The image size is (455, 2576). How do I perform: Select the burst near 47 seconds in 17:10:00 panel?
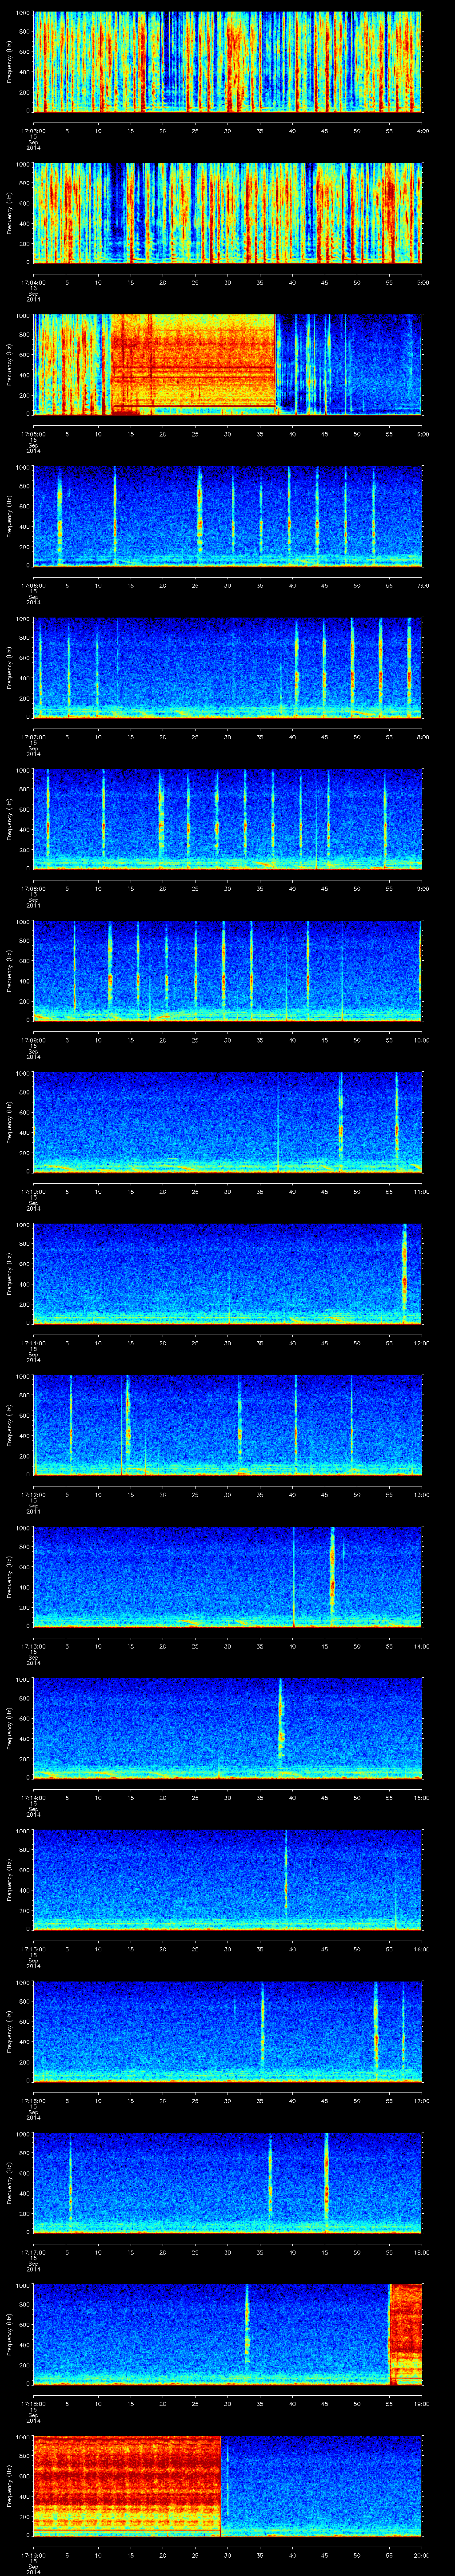click(x=341, y=1121)
